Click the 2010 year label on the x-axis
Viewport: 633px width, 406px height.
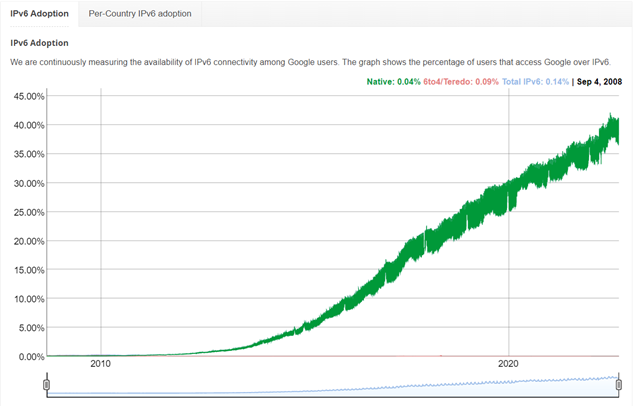click(101, 364)
